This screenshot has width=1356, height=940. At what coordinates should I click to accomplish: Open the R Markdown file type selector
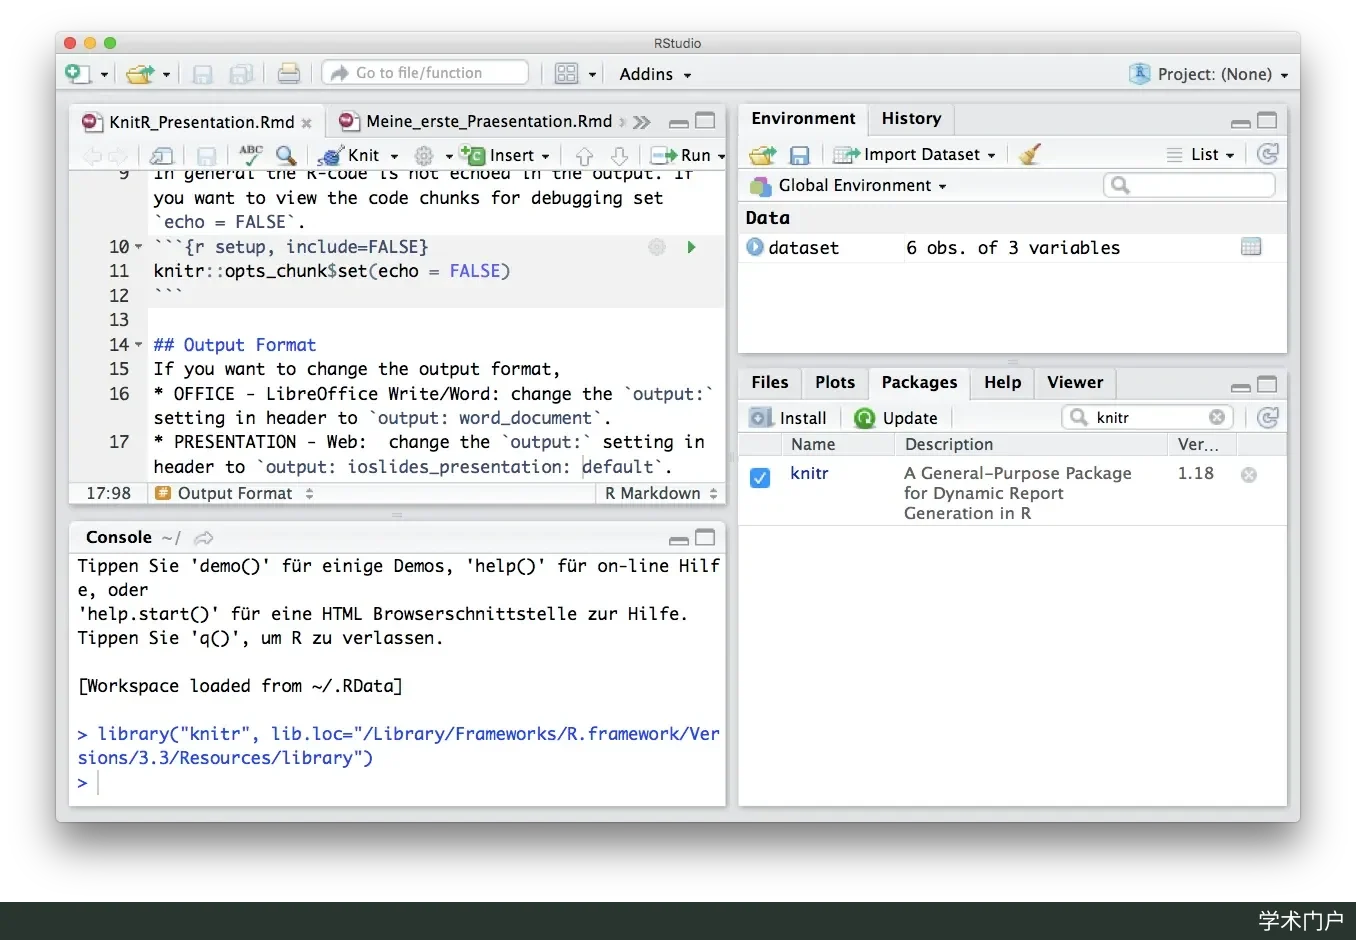(x=661, y=493)
